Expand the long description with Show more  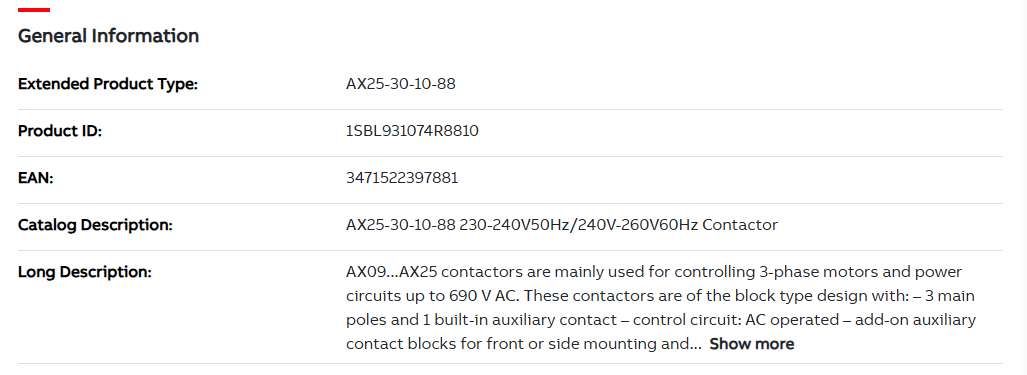pyautogui.click(x=751, y=344)
